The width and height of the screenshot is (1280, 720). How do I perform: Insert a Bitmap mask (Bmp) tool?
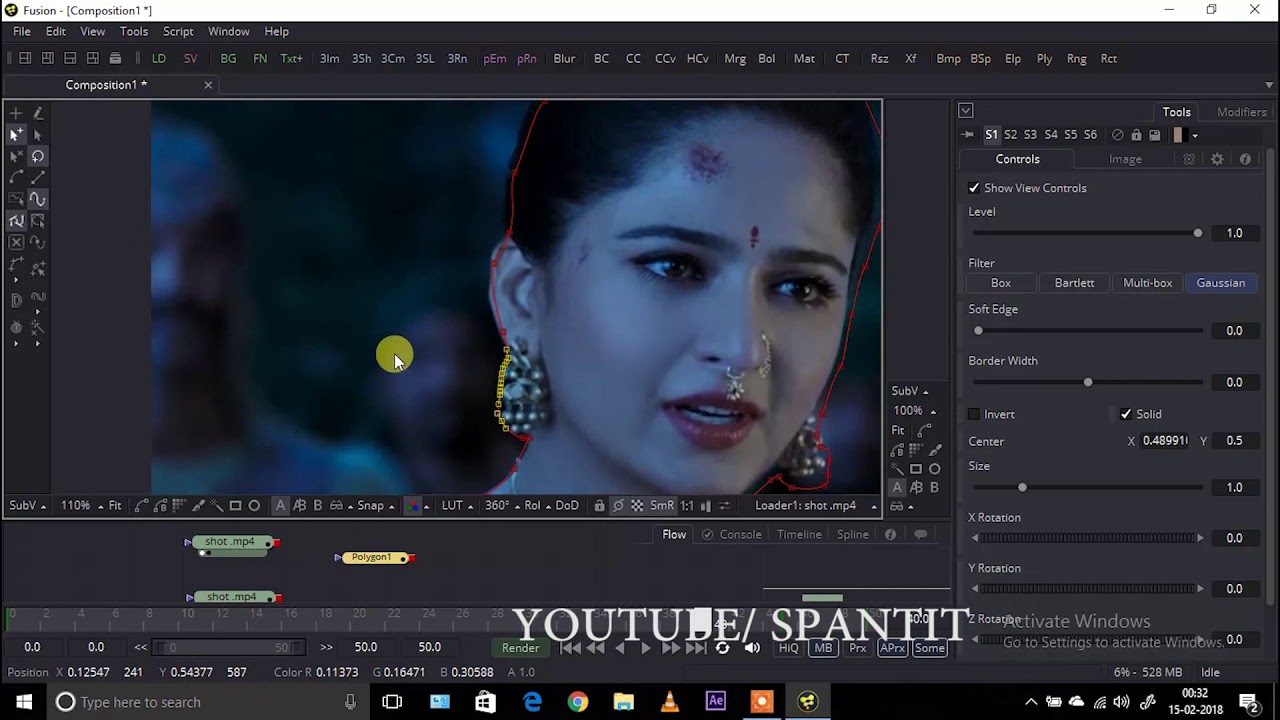[x=948, y=59]
